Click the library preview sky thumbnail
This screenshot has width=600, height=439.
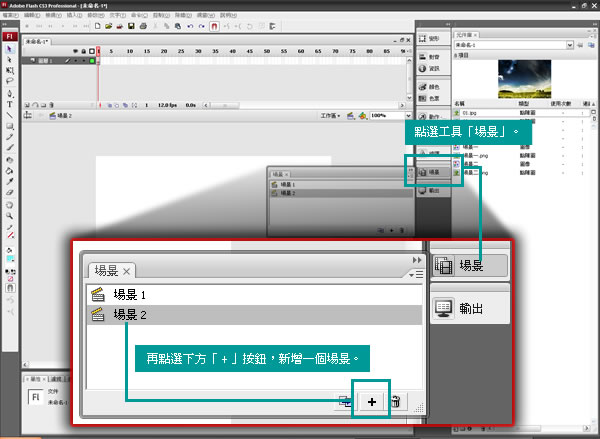[525, 79]
